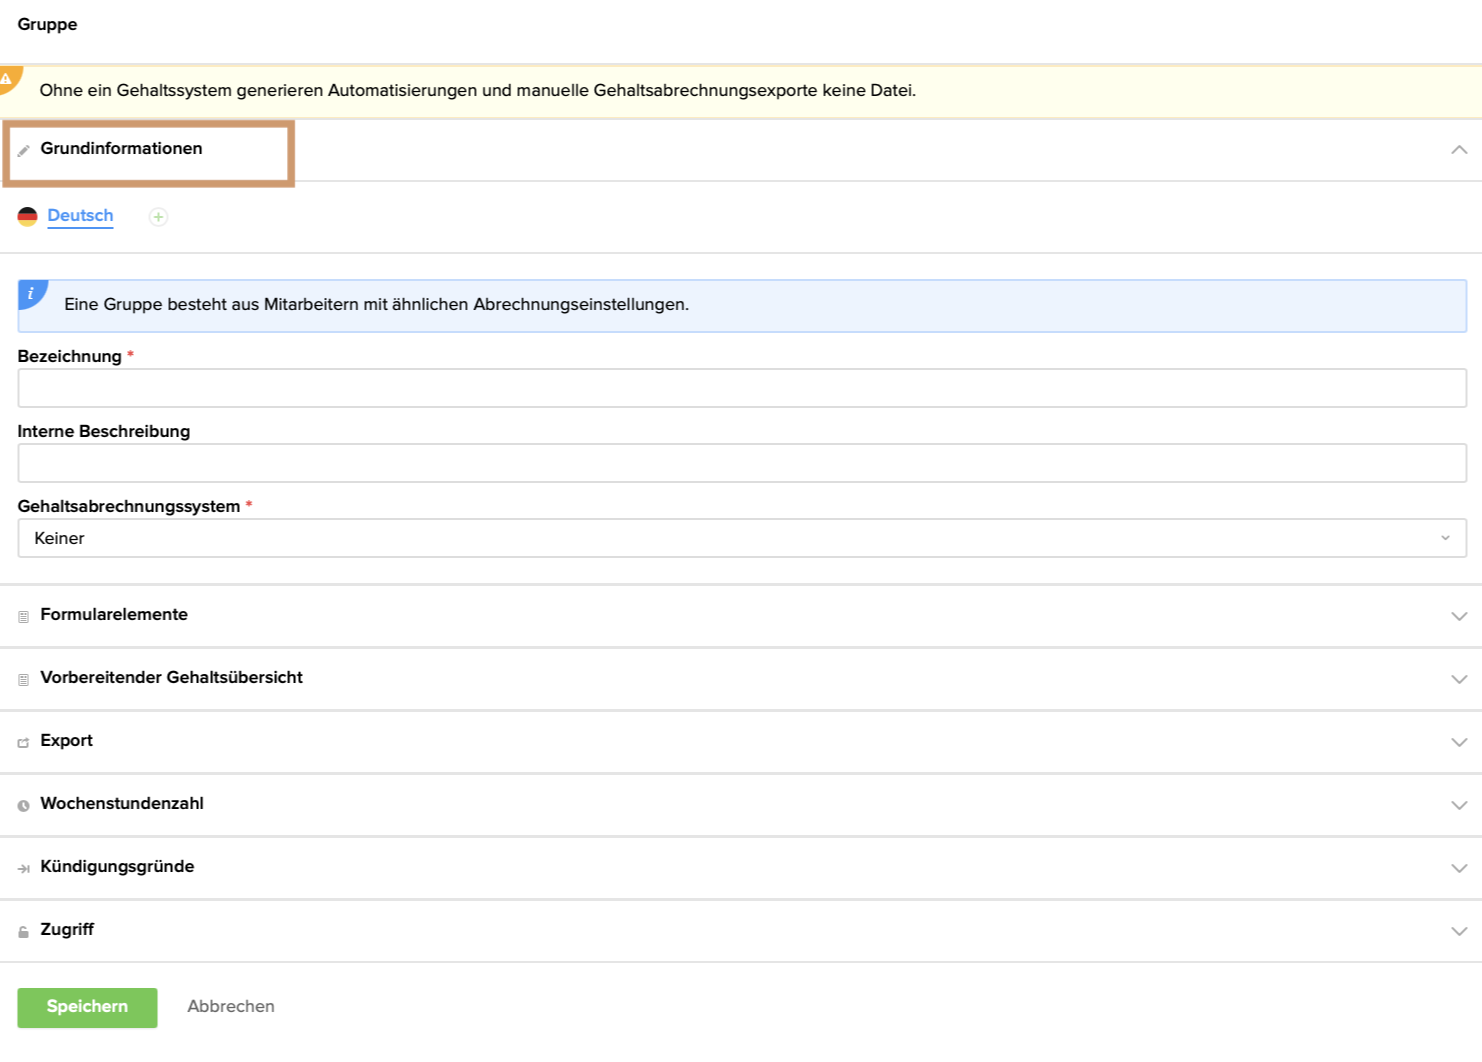
Task: Click the orange warning icon in the banner
Action: coord(8,79)
